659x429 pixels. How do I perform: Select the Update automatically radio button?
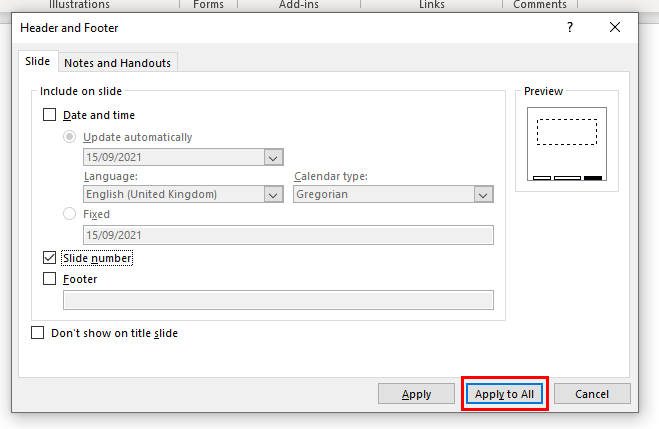[69, 137]
